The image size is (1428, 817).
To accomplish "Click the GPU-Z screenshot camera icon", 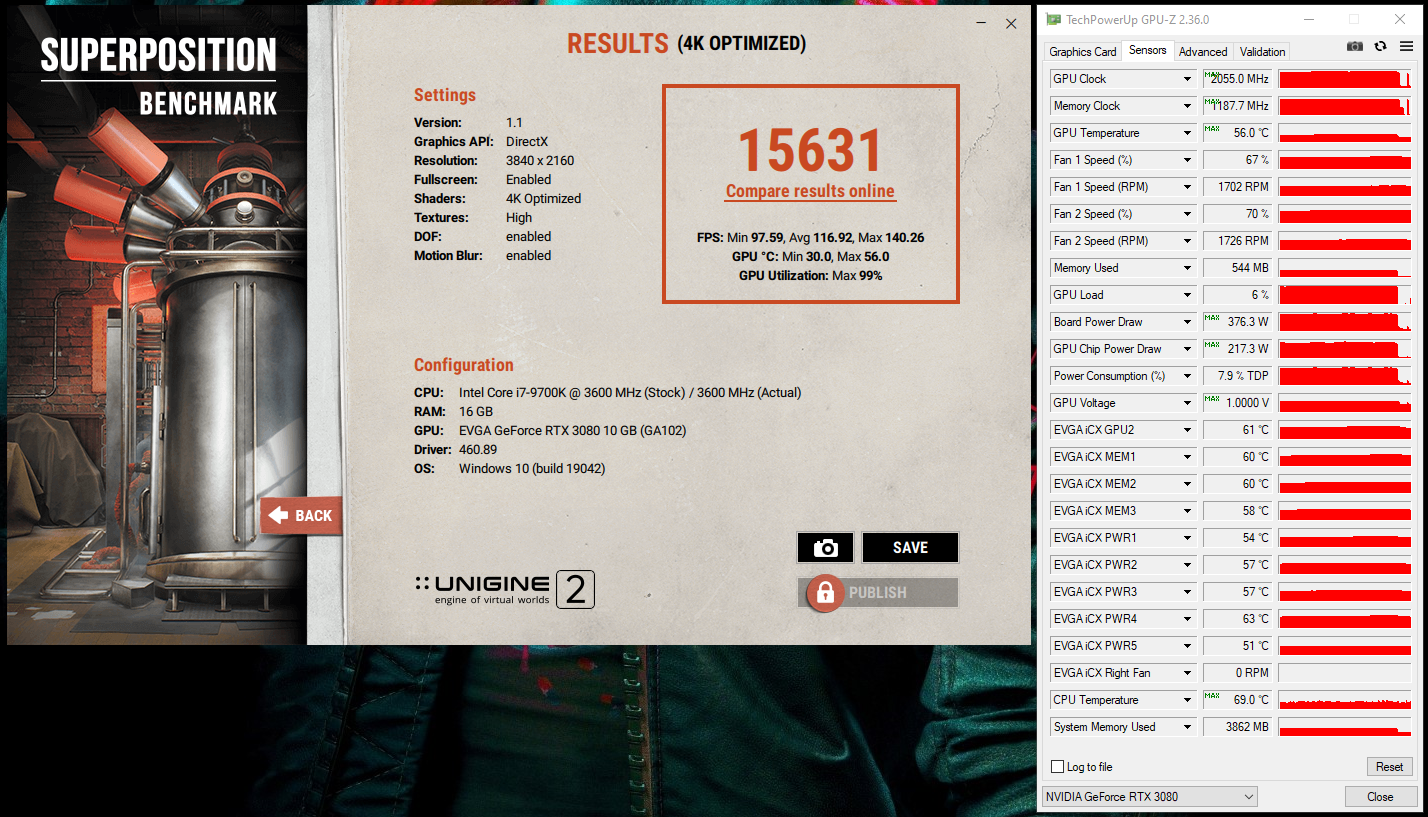I will point(1354,46).
